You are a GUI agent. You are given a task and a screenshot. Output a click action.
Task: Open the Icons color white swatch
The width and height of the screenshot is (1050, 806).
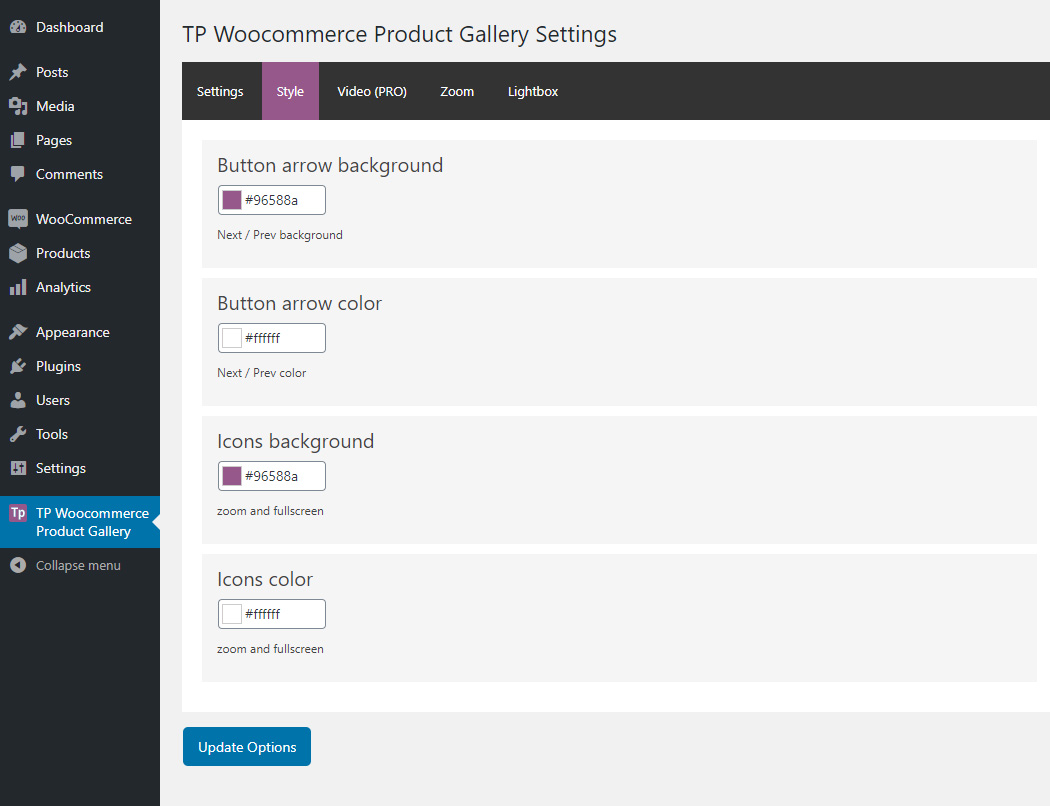point(232,614)
